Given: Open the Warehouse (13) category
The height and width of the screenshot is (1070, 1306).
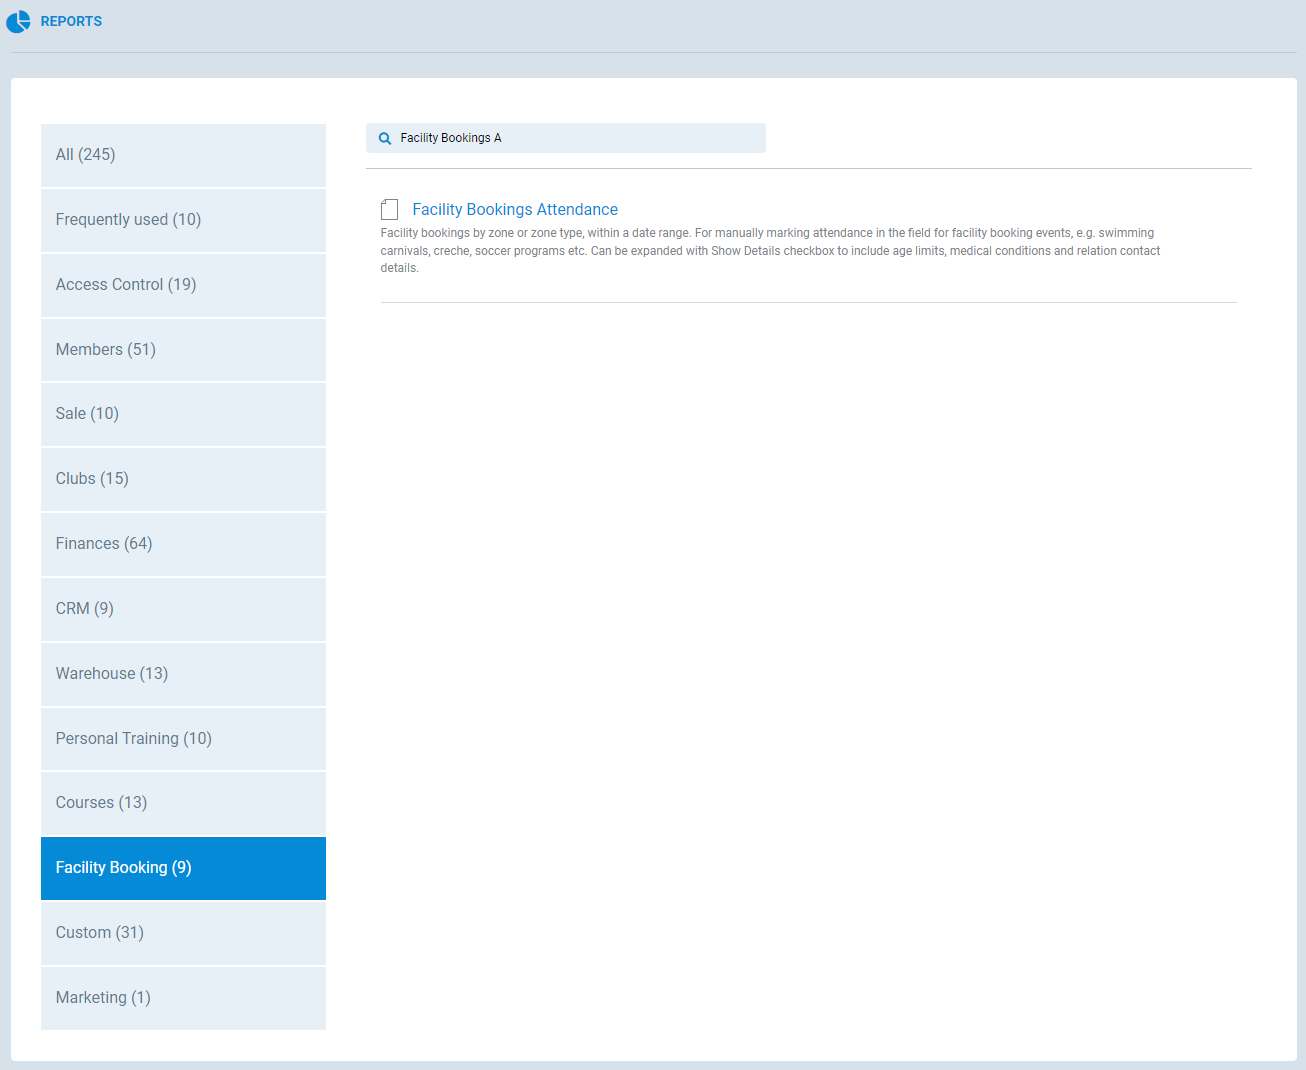Looking at the screenshot, I should [183, 674].
